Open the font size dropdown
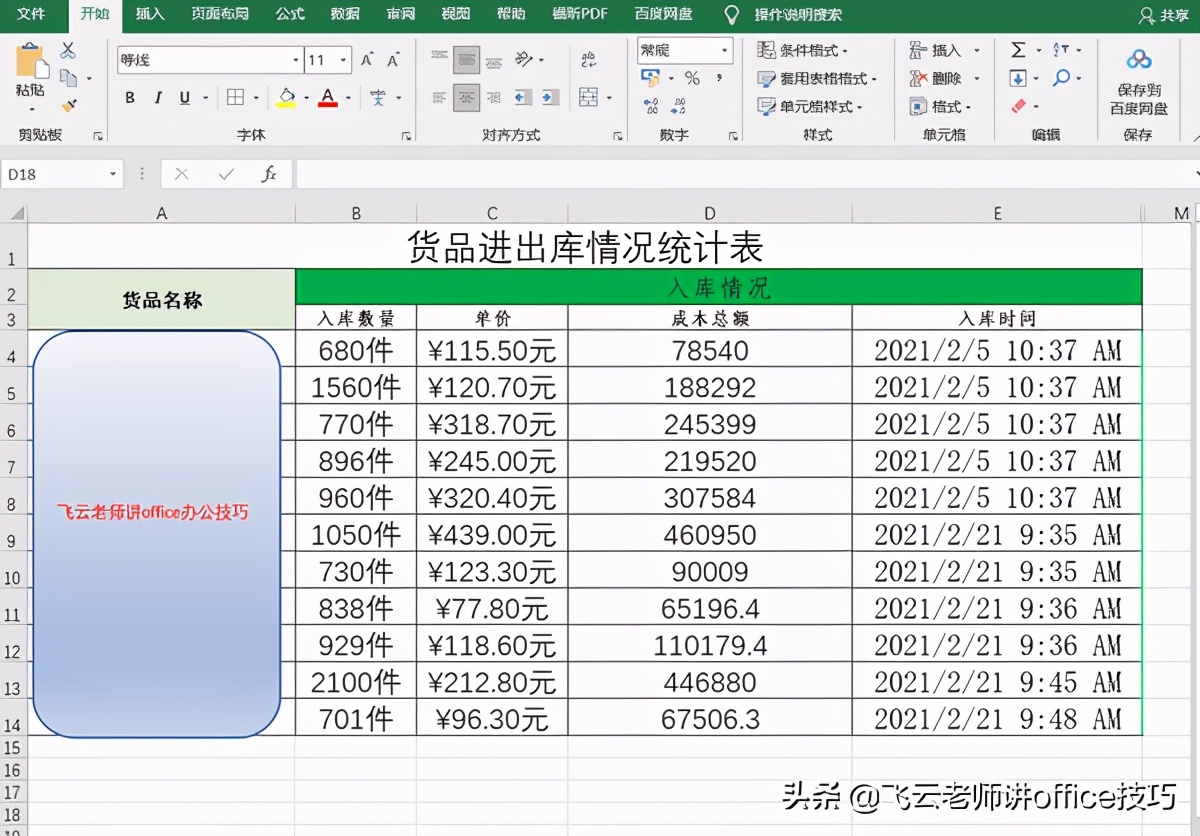 344,60
